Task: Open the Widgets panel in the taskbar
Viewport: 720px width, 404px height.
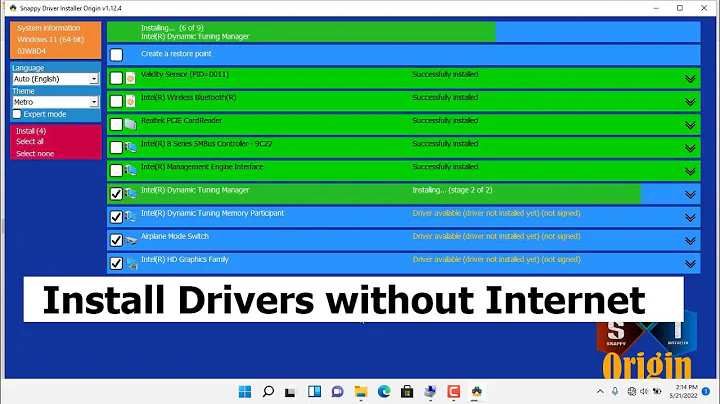Action: coord(315,392)
